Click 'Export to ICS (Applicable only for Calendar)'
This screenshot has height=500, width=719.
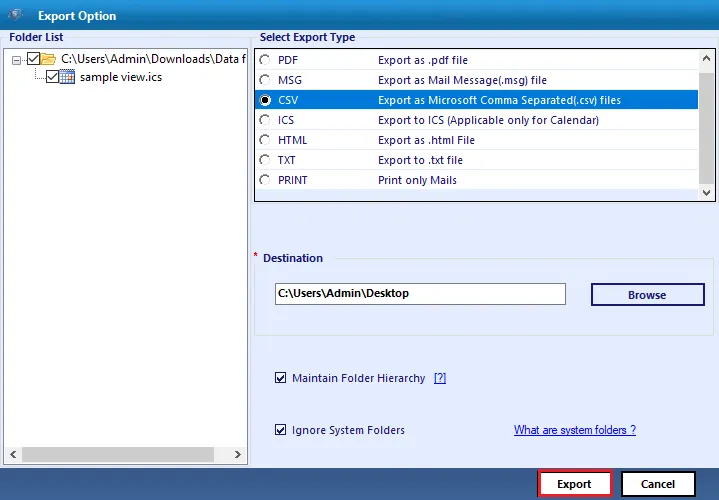point(488,120)
